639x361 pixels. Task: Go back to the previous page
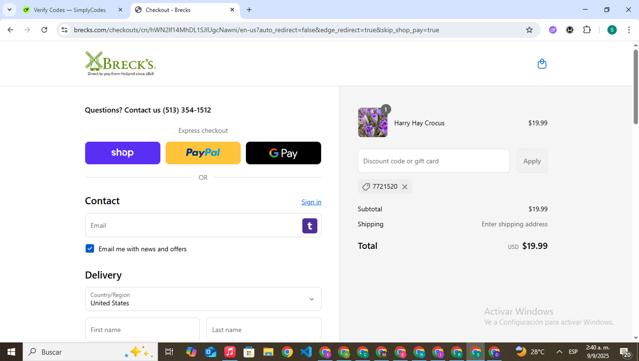[11, 30]
